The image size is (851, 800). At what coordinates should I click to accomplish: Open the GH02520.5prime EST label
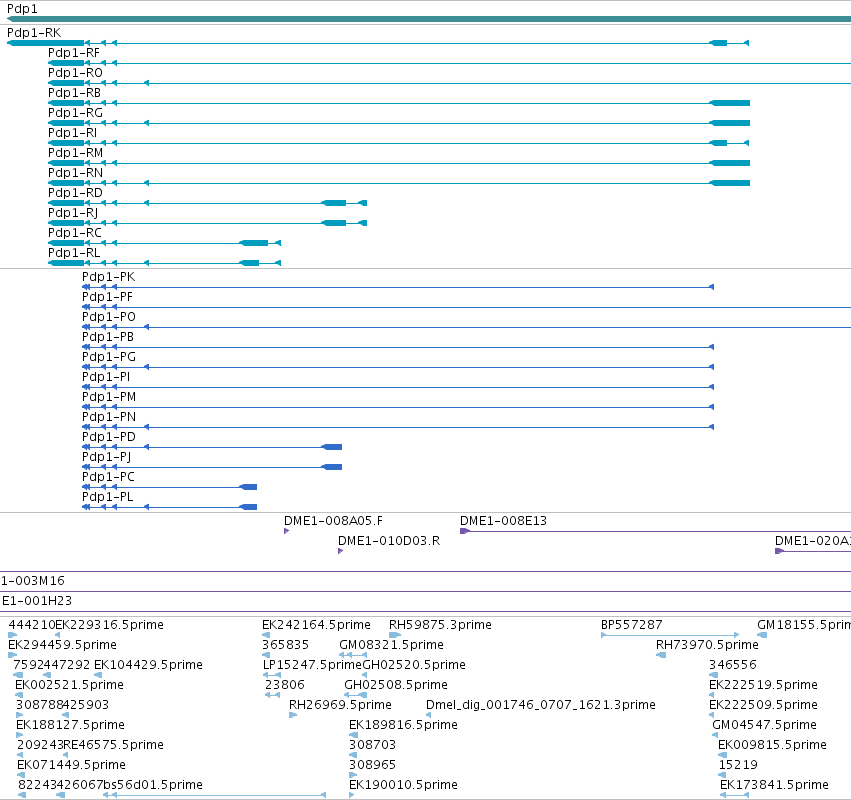pyautogui.click(x=414, y=665)
